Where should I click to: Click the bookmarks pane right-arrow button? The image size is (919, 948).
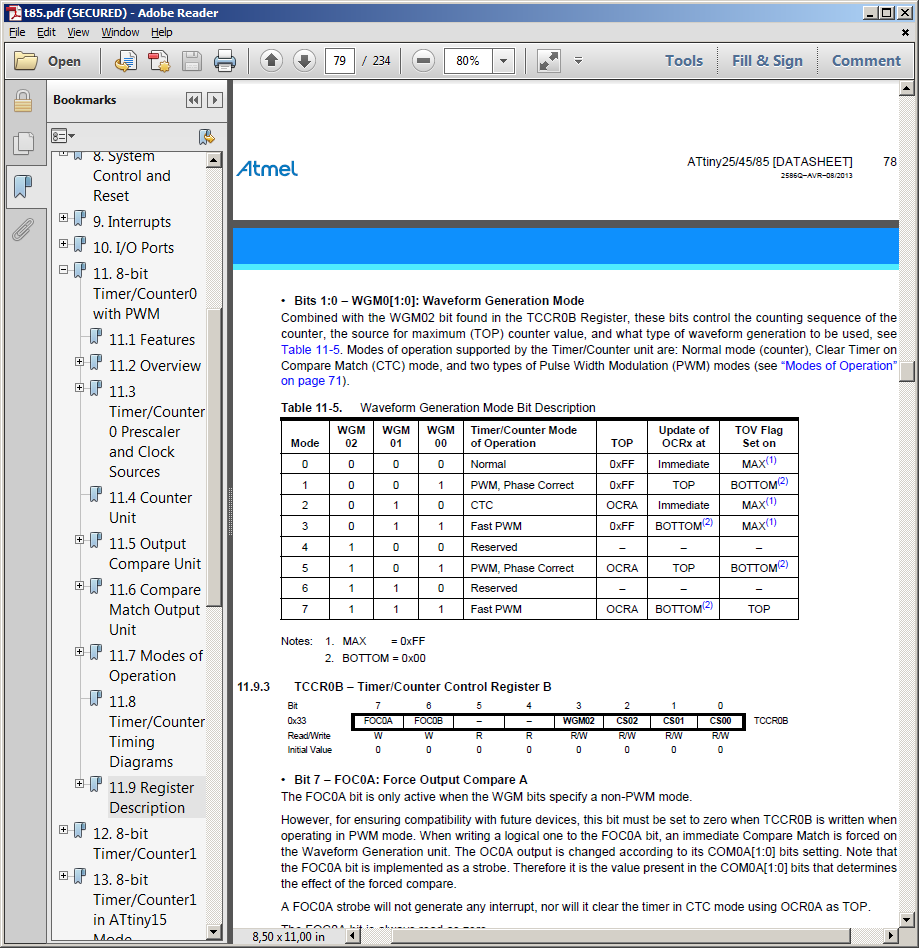point(215,100)
